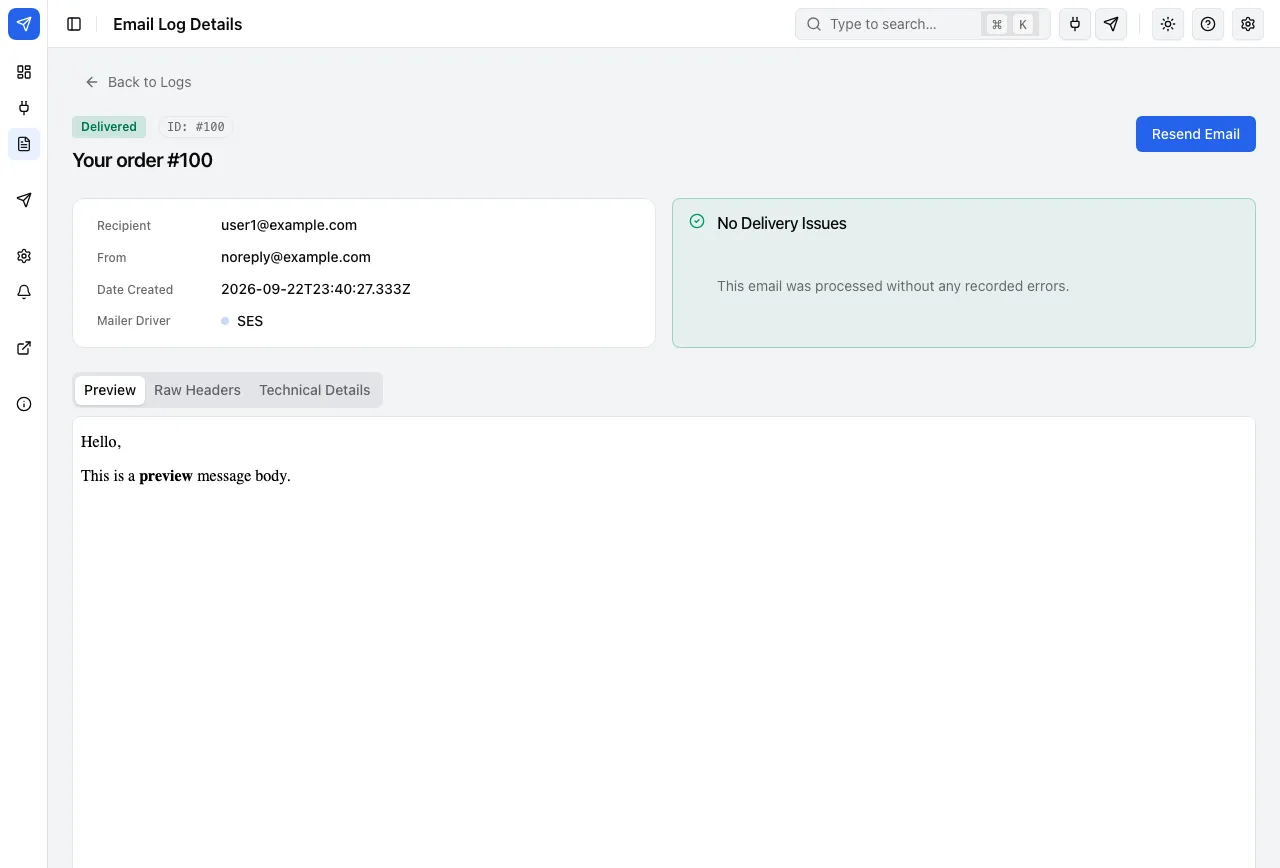Open the external link icon in sidebar
The image size is (1280, 868).
(x=24, y=348)
